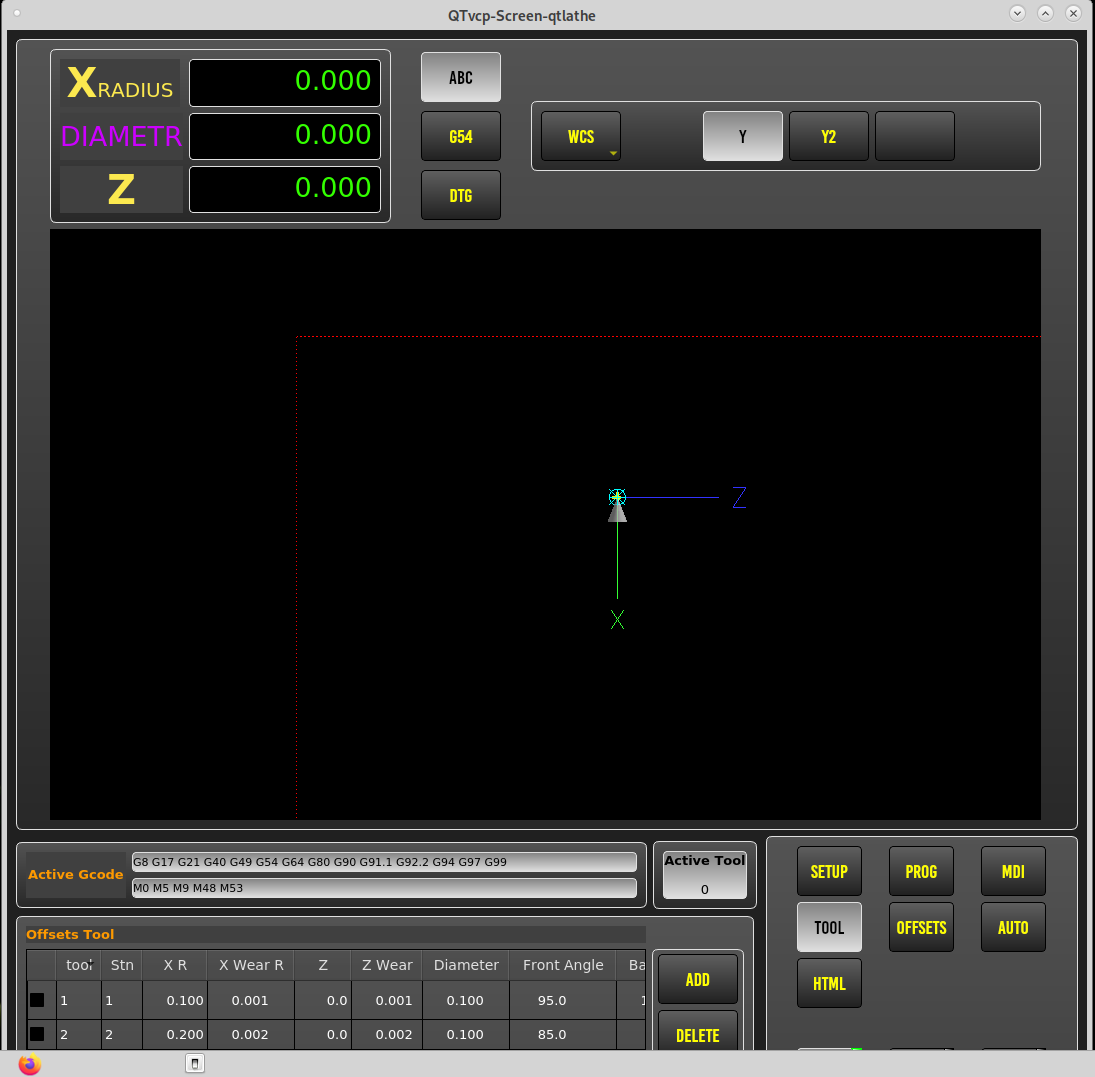Click the tool cone in the graphics view
This screenshot has height=1077, width=1095.
617,512
